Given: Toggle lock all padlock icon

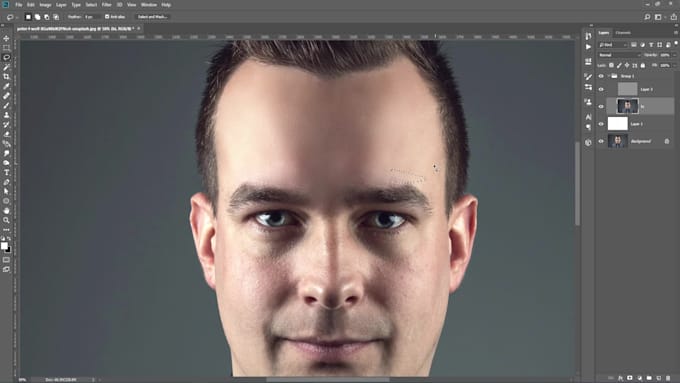Looking at the screenshot, I should point(643,65).
